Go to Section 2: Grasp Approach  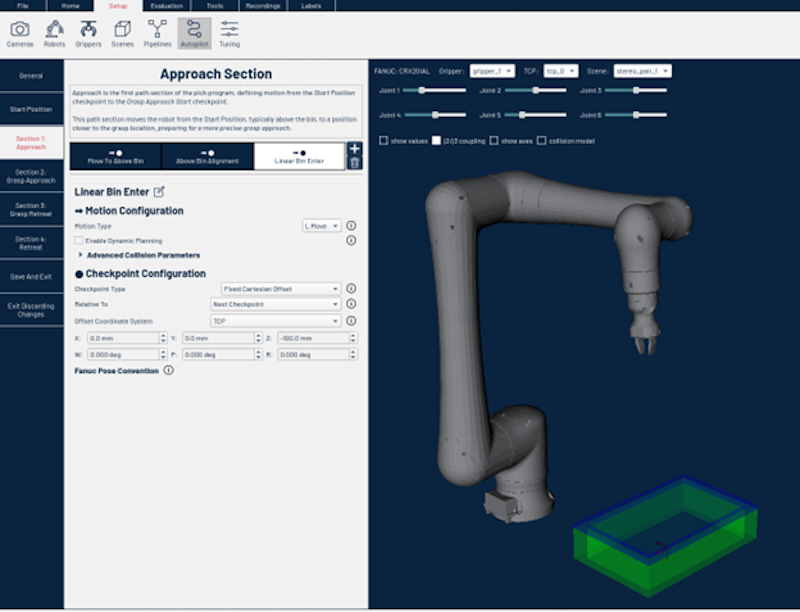31,177
